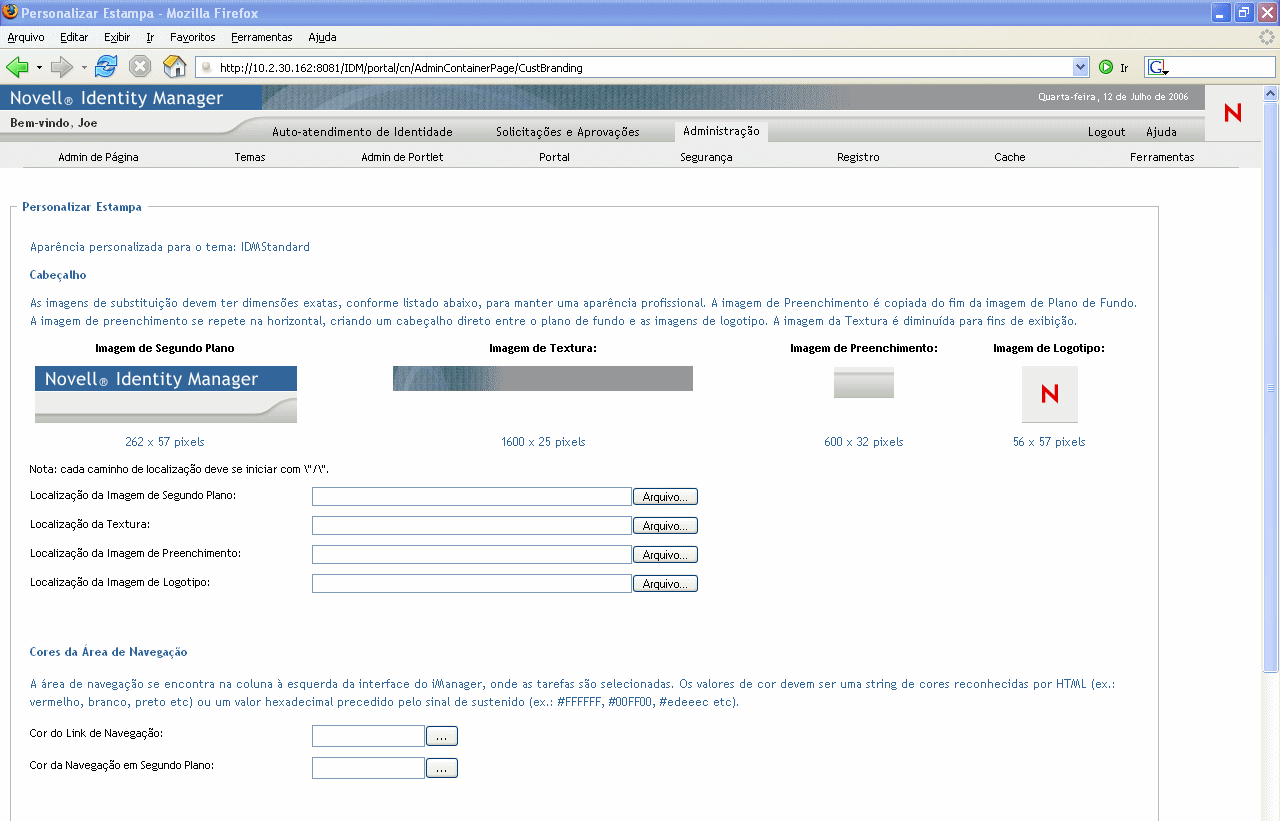Screen dimensions: 1280x821
Task: Focus the Localização da Imagem de Logotipo field
Action: click(x=472, y=583)
